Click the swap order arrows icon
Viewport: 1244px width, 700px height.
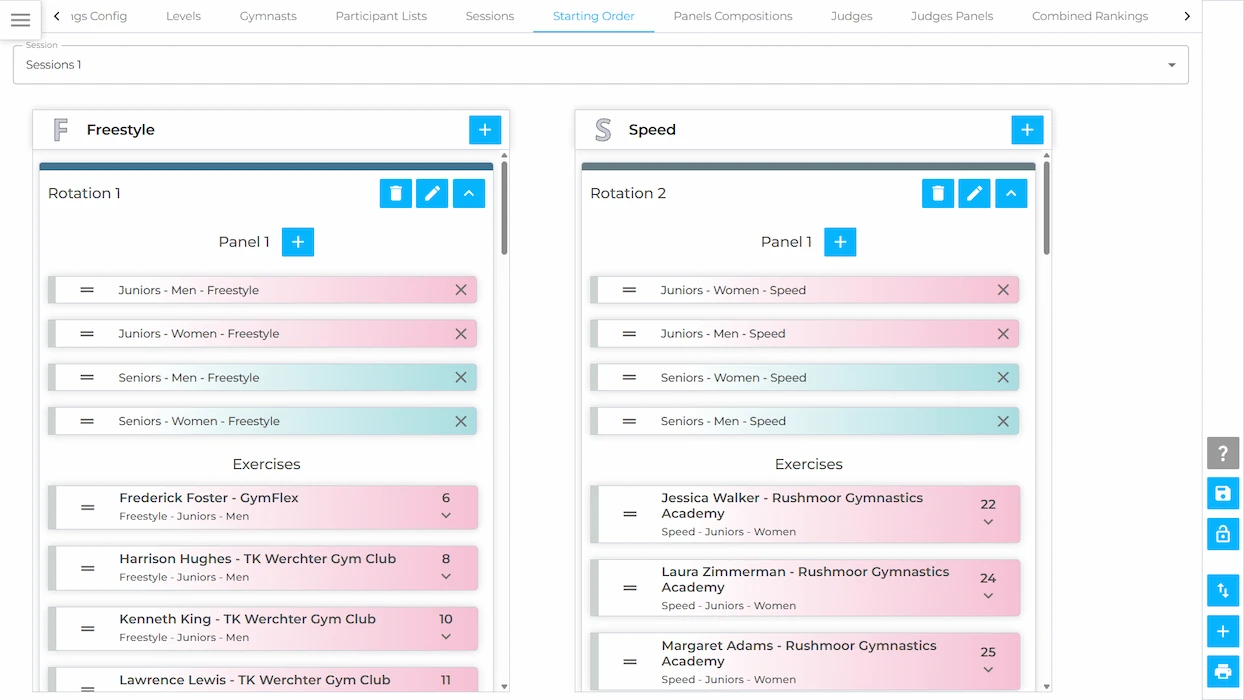(1222, 591)
